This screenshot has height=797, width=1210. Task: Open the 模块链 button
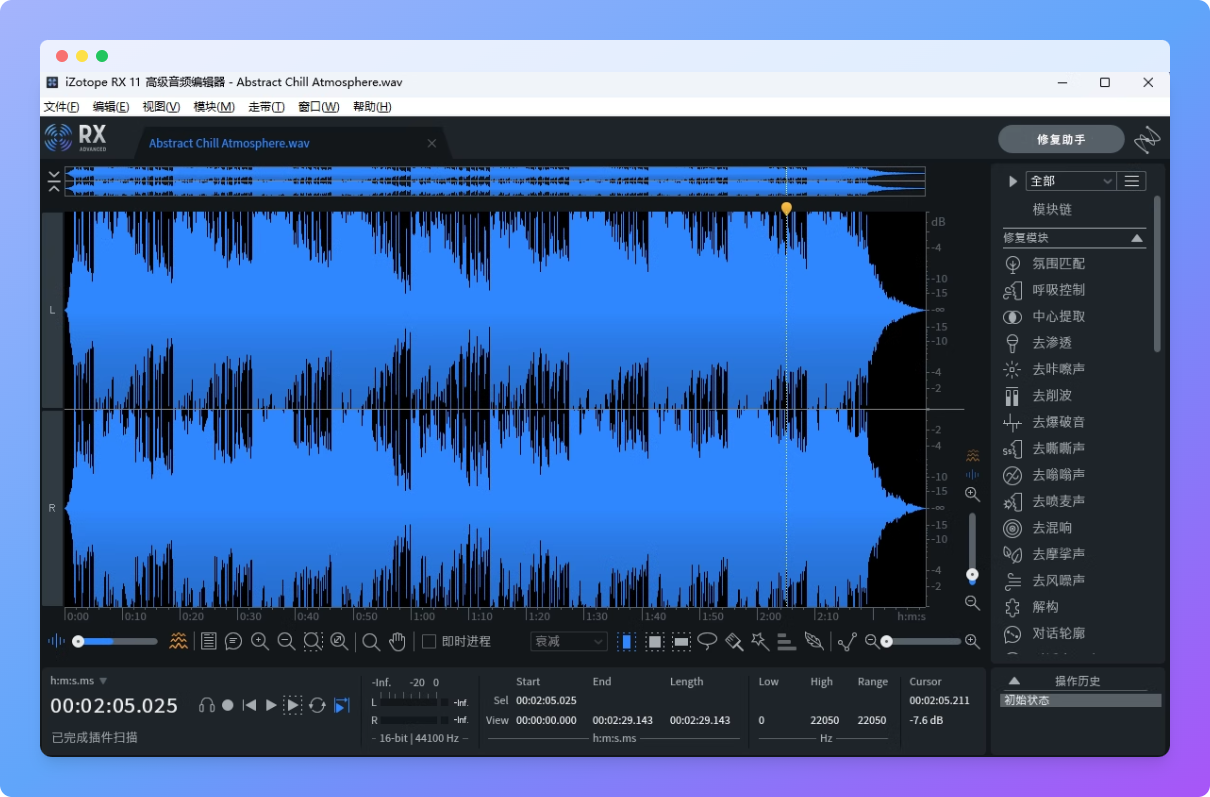tap(1052, 210)
